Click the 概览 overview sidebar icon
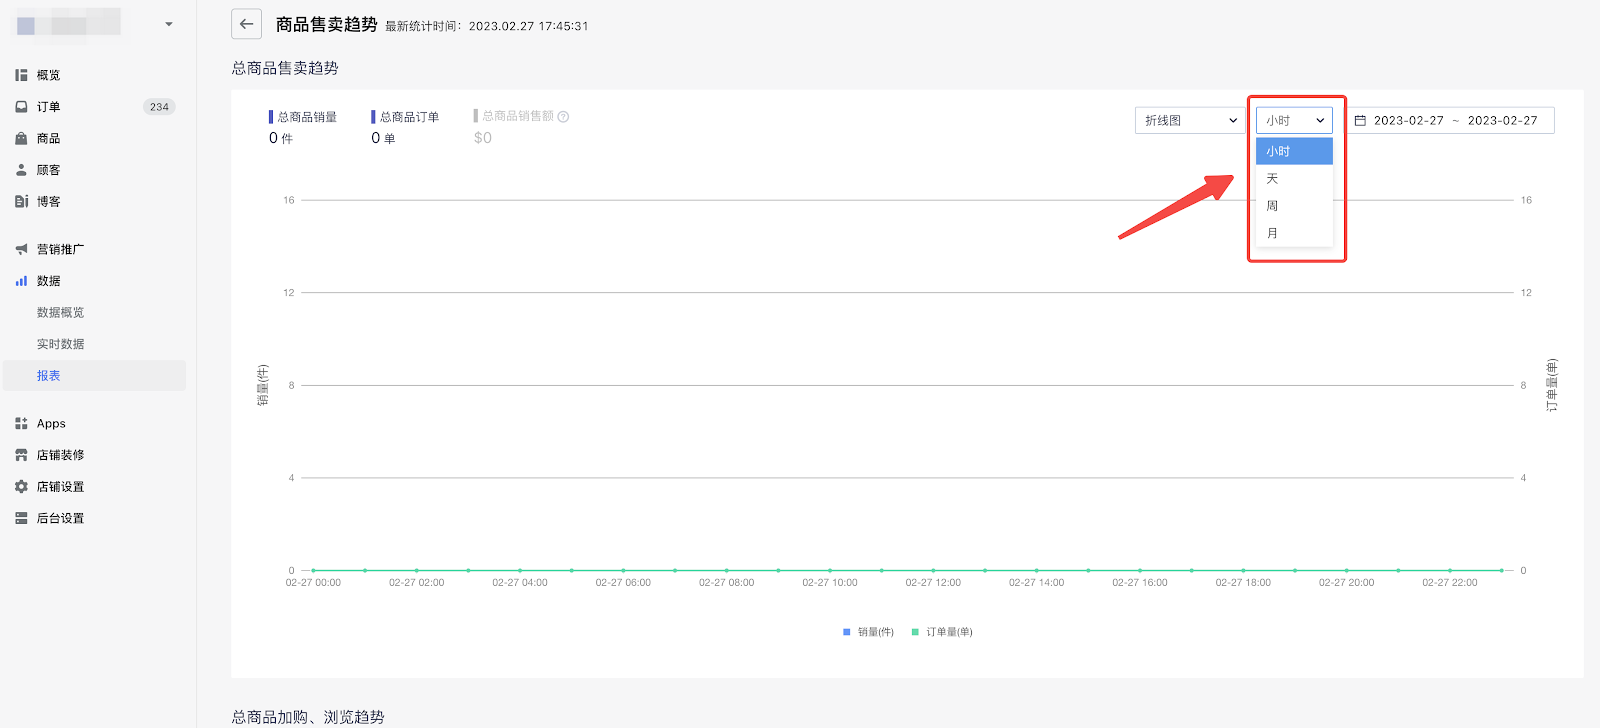 coord(21,75)
